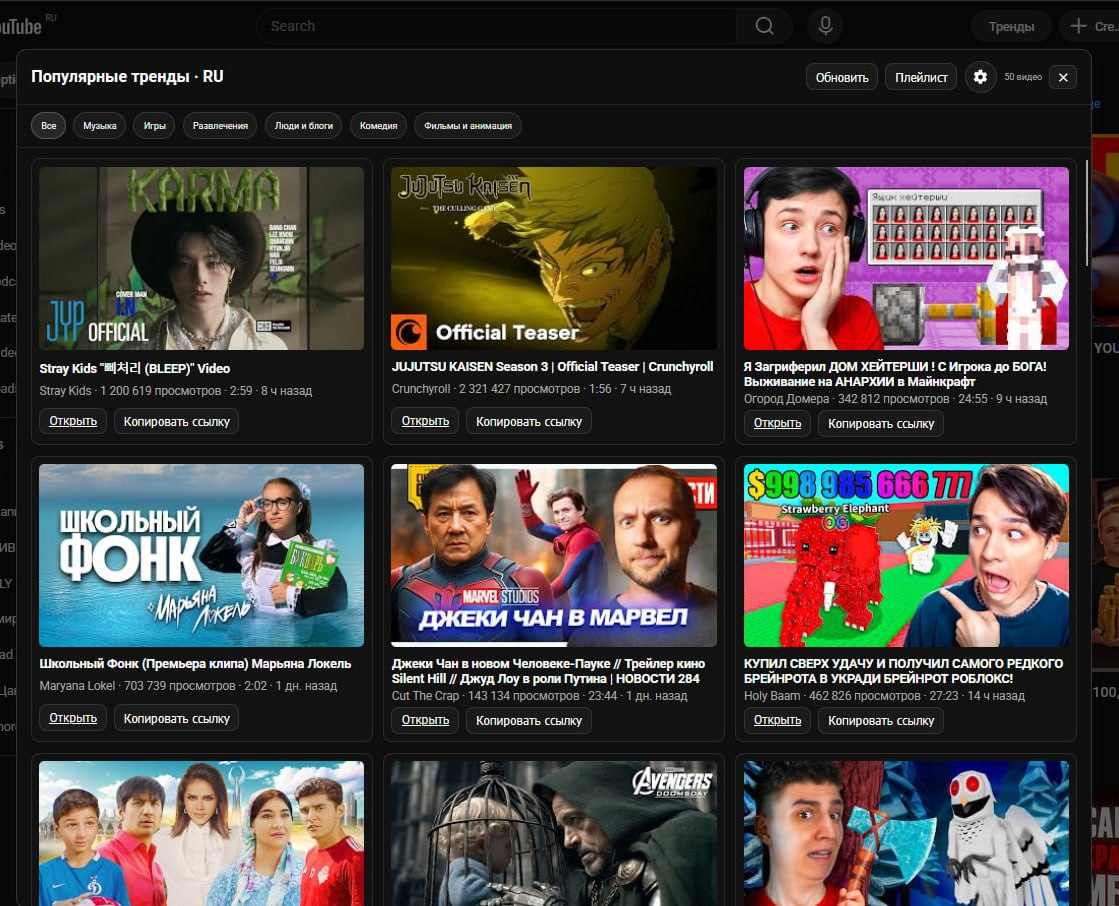Copy link for Jujutsu Kaisen teaser
The height and width of the screenshot is (906, 1119).
point(529,421)
